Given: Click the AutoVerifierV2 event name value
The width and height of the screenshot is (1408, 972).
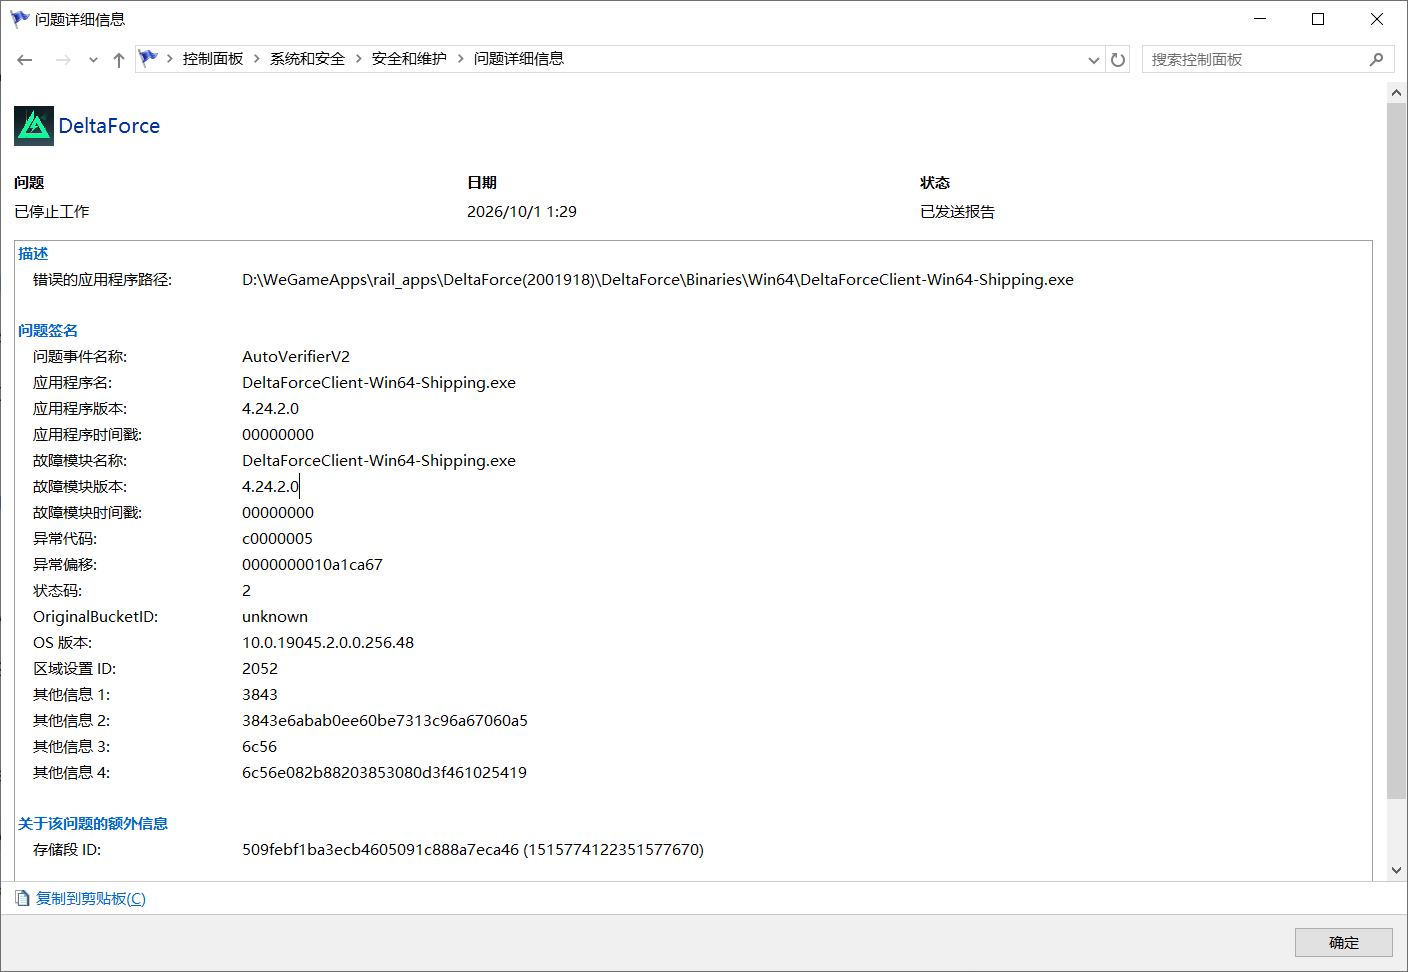Looking at the screenshot, I should (296, 357).
